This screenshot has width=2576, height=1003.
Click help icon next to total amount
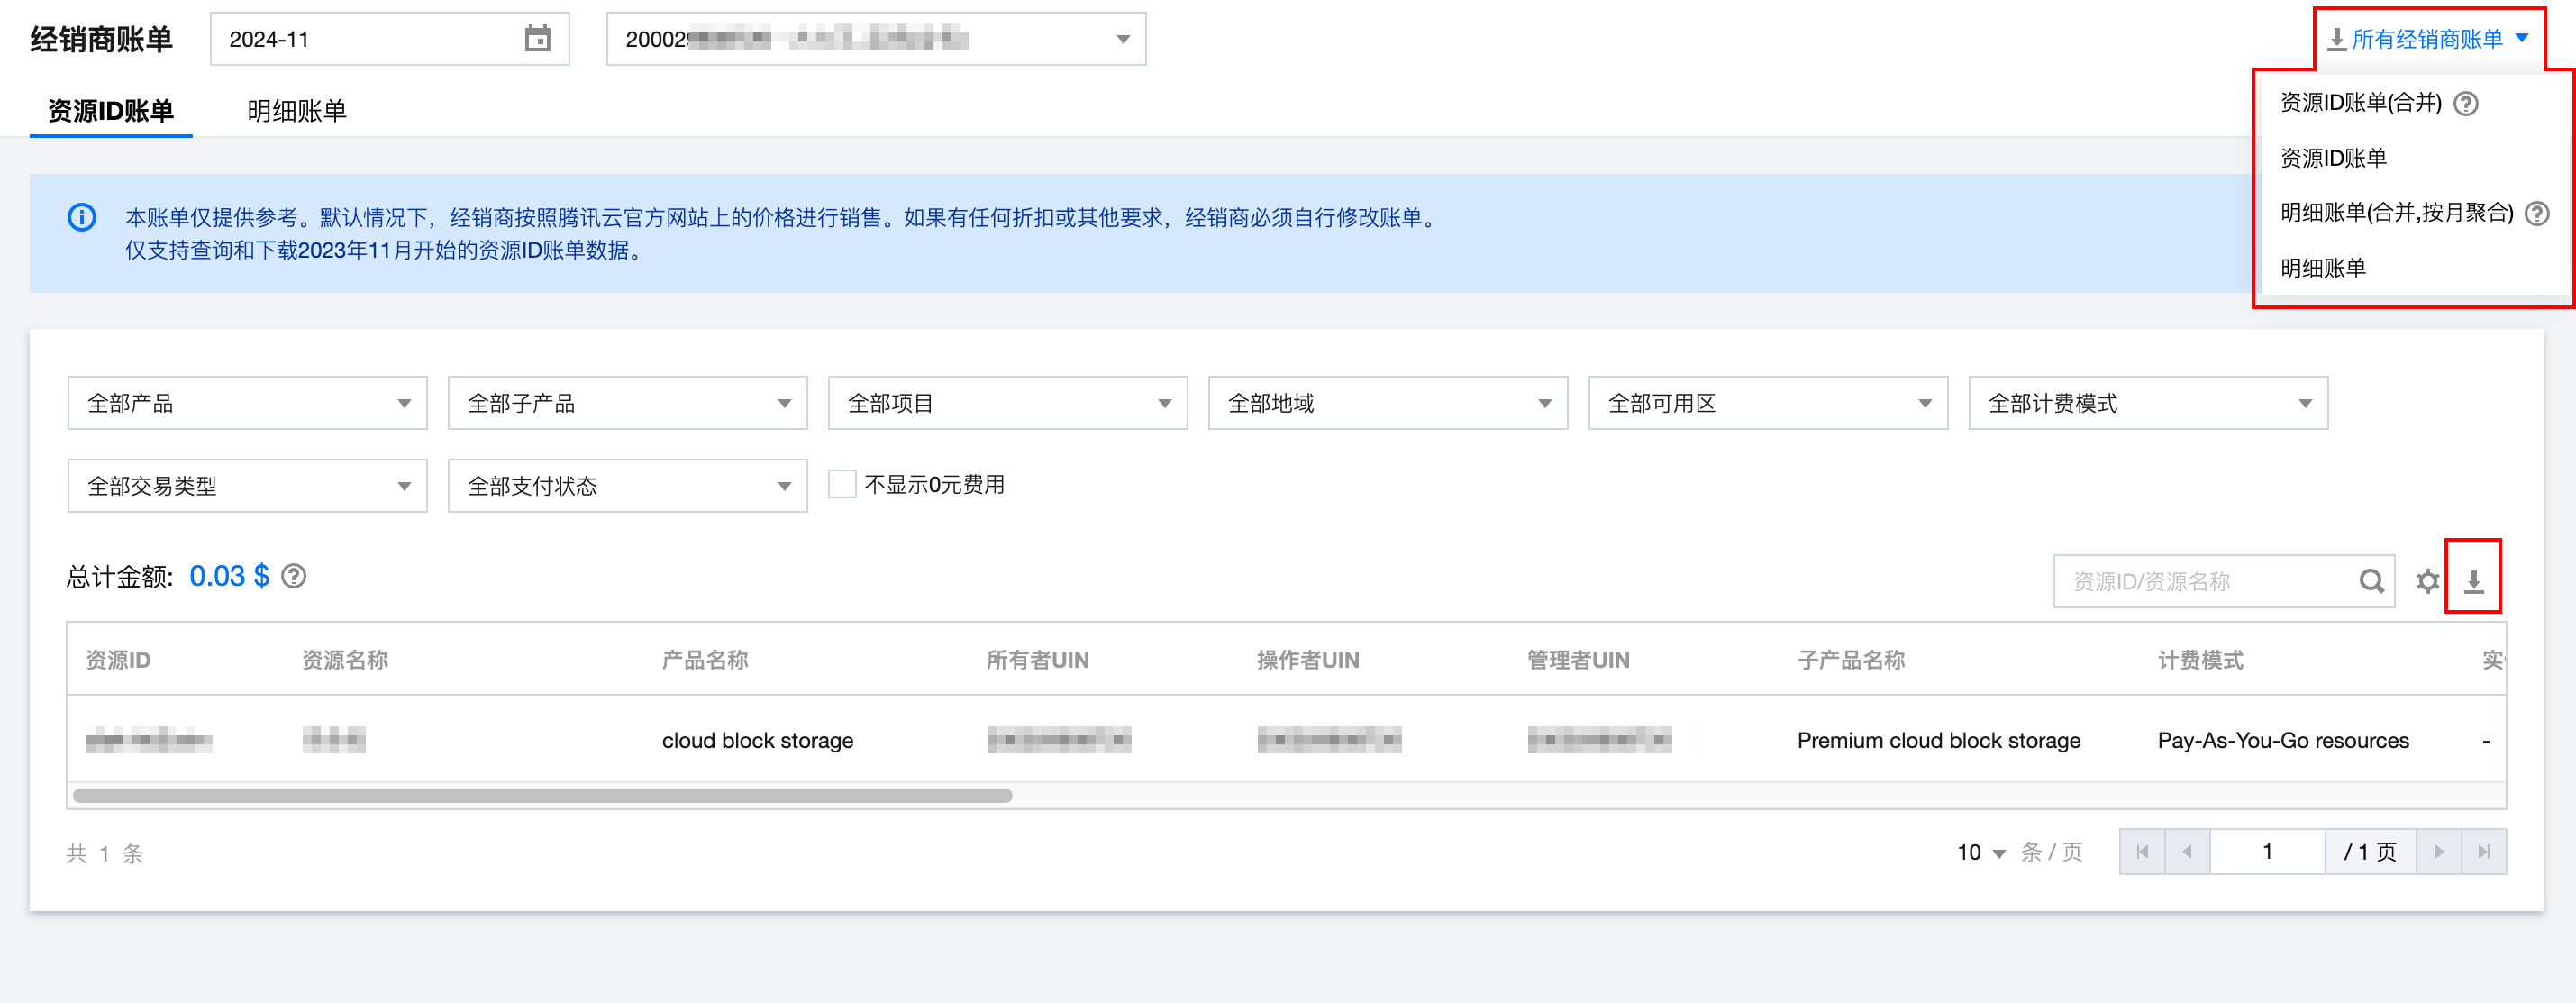point(293,576)
